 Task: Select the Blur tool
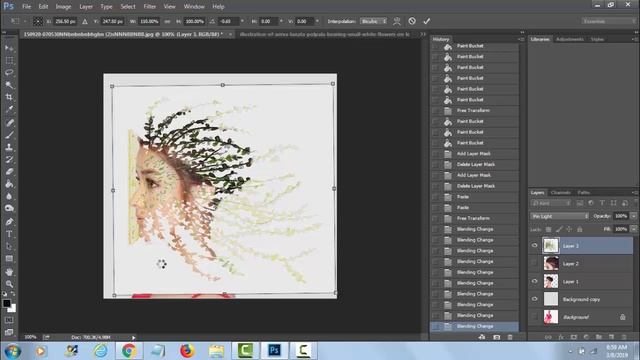(x=9, y=196)
